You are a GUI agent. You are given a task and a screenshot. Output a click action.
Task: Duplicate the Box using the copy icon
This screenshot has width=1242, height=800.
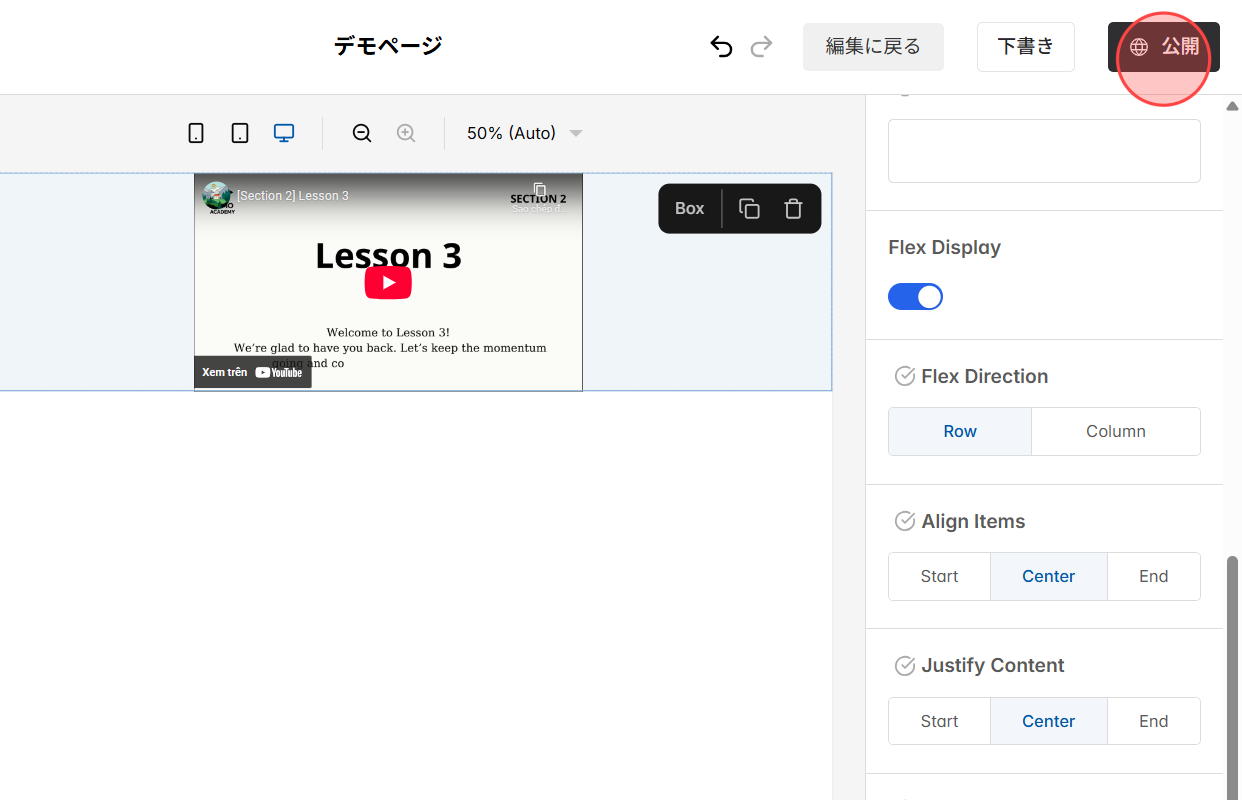pyautogui.click(x=749, y=208)
